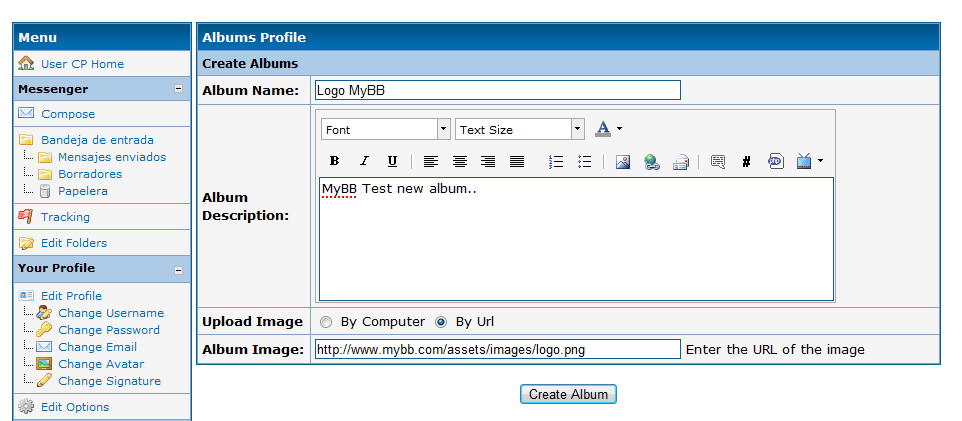Open the Borradores folder

(90, 174)
